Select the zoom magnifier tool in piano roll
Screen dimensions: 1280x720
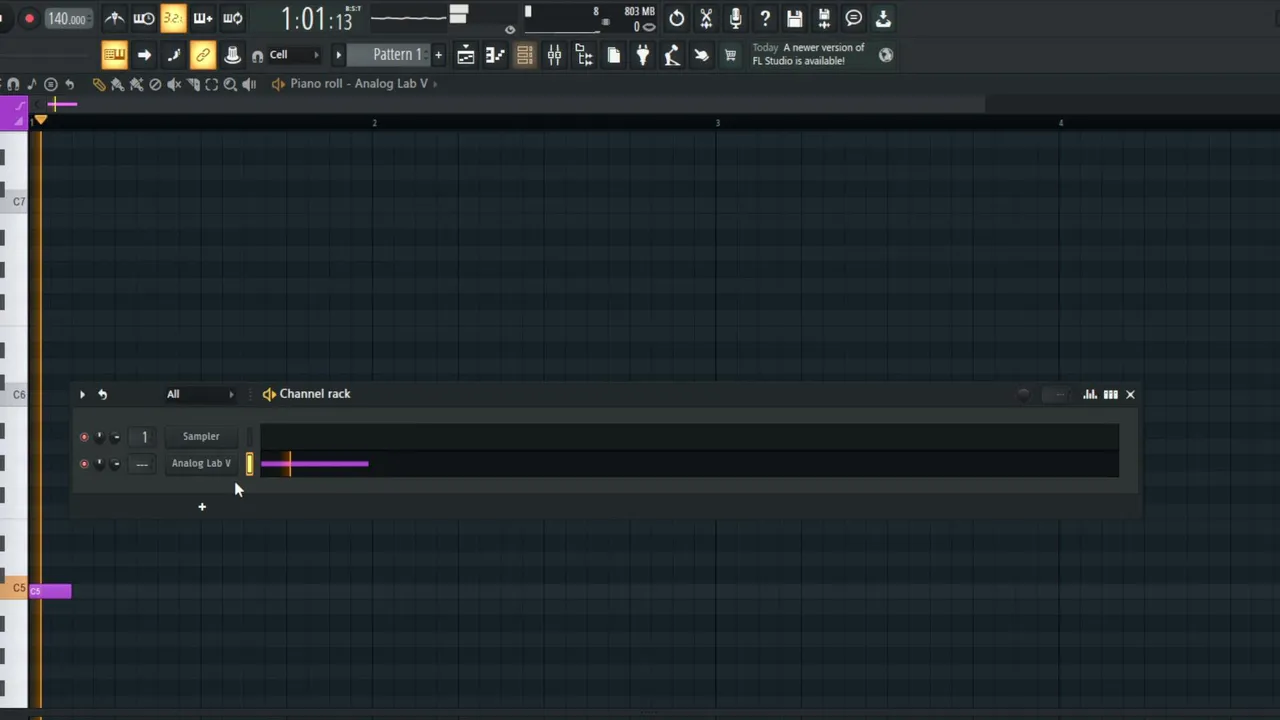[230, 84]
